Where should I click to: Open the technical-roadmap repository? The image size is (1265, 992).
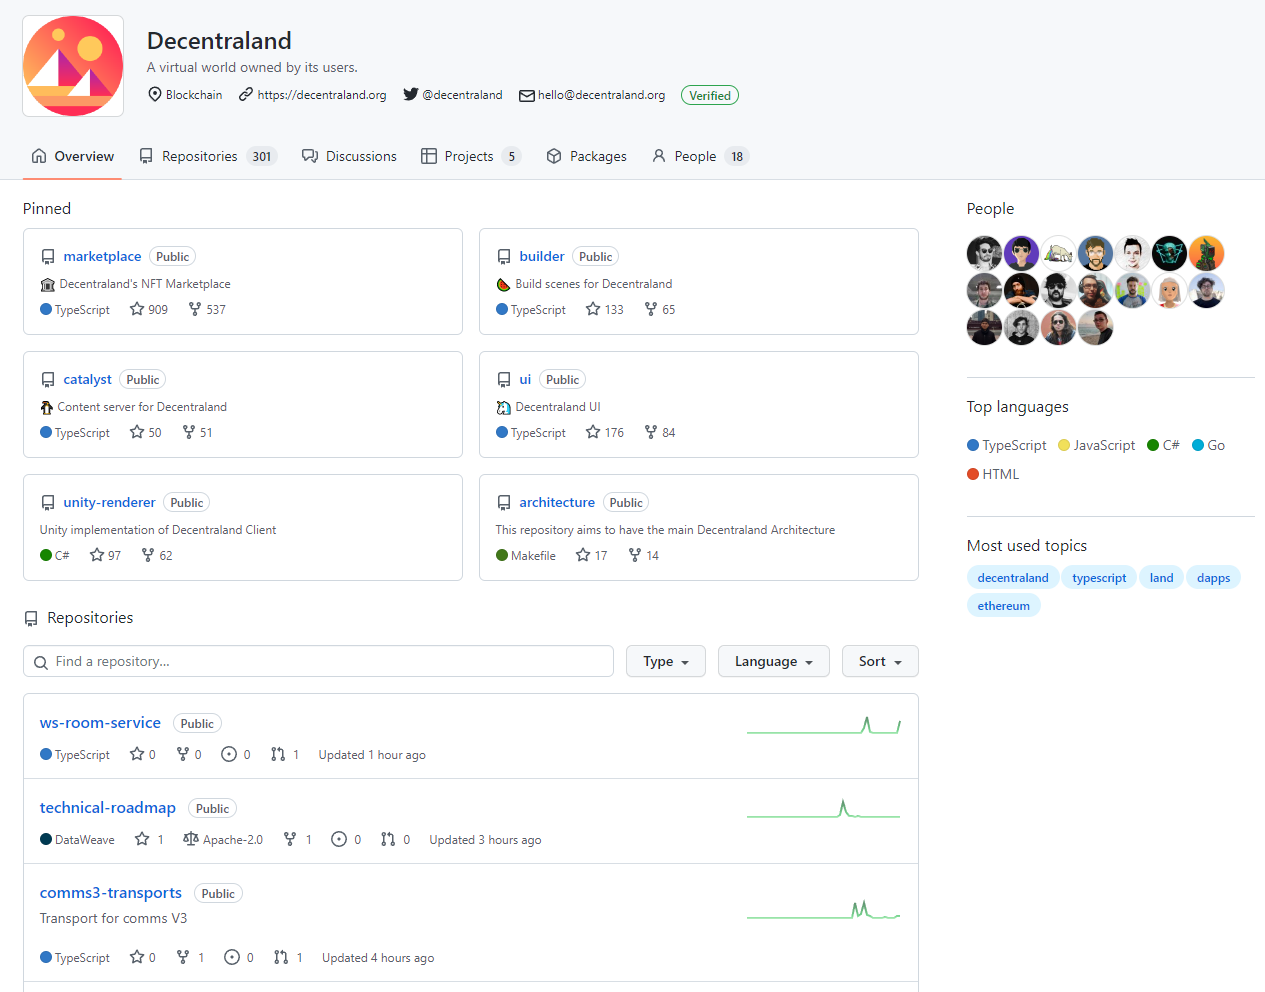pyautogui.click(x=108, y=807)
